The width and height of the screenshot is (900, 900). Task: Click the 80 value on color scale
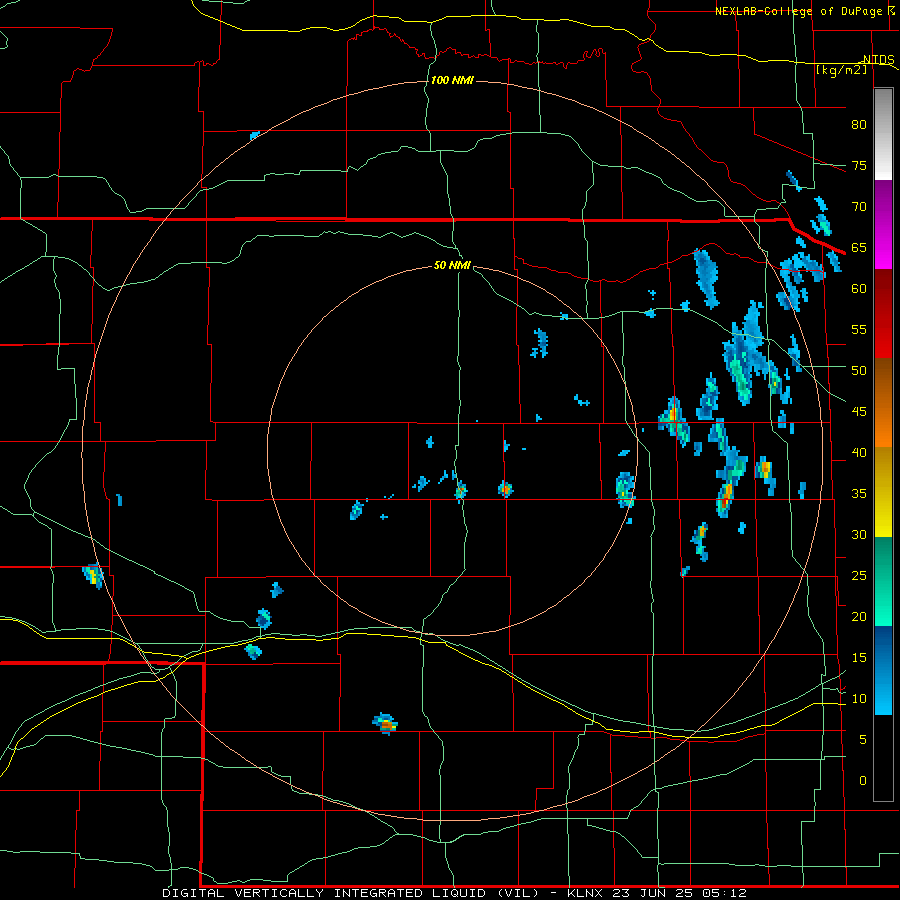tap(859, 125)
